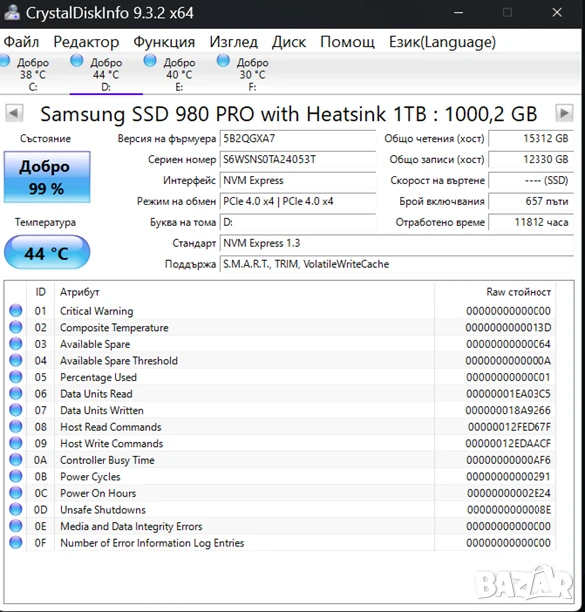Viewport: 585px width, 612px height.
Task: Click status icon for Power On Hours row
Action: tap(16, 493)
